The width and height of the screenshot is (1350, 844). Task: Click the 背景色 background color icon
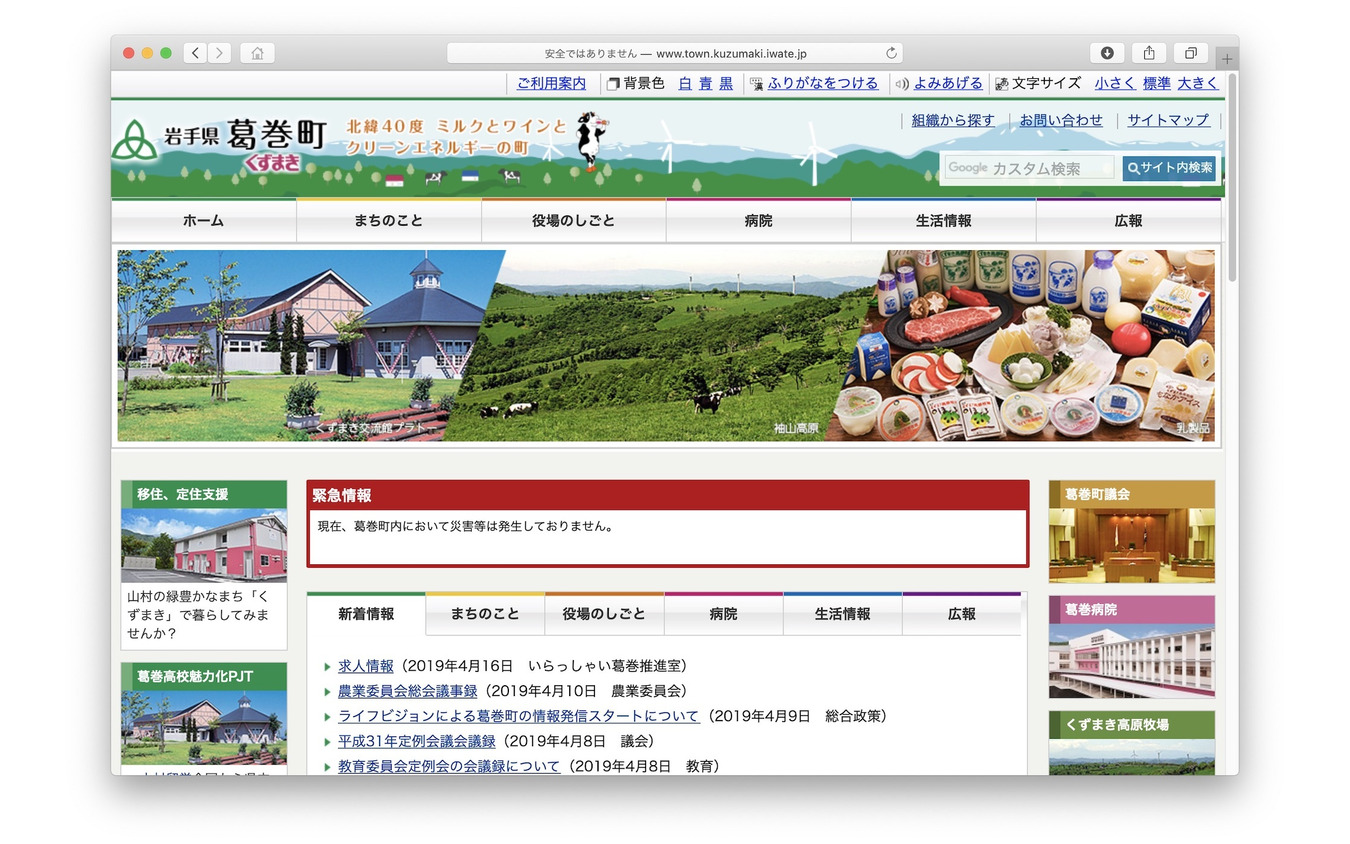point(614,83)
